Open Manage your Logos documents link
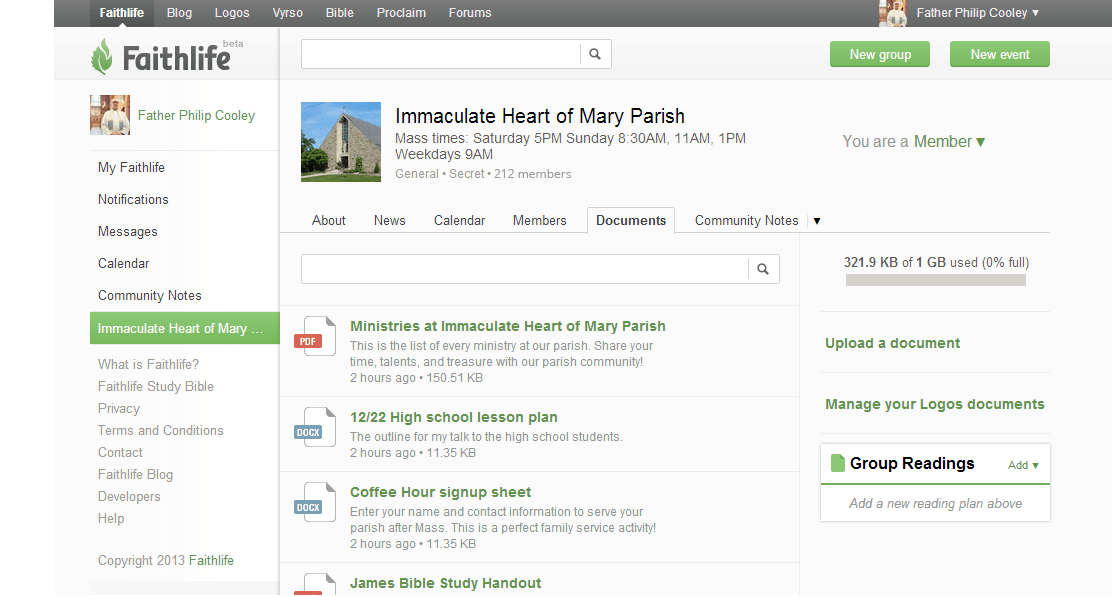 [x=935, y=404]
